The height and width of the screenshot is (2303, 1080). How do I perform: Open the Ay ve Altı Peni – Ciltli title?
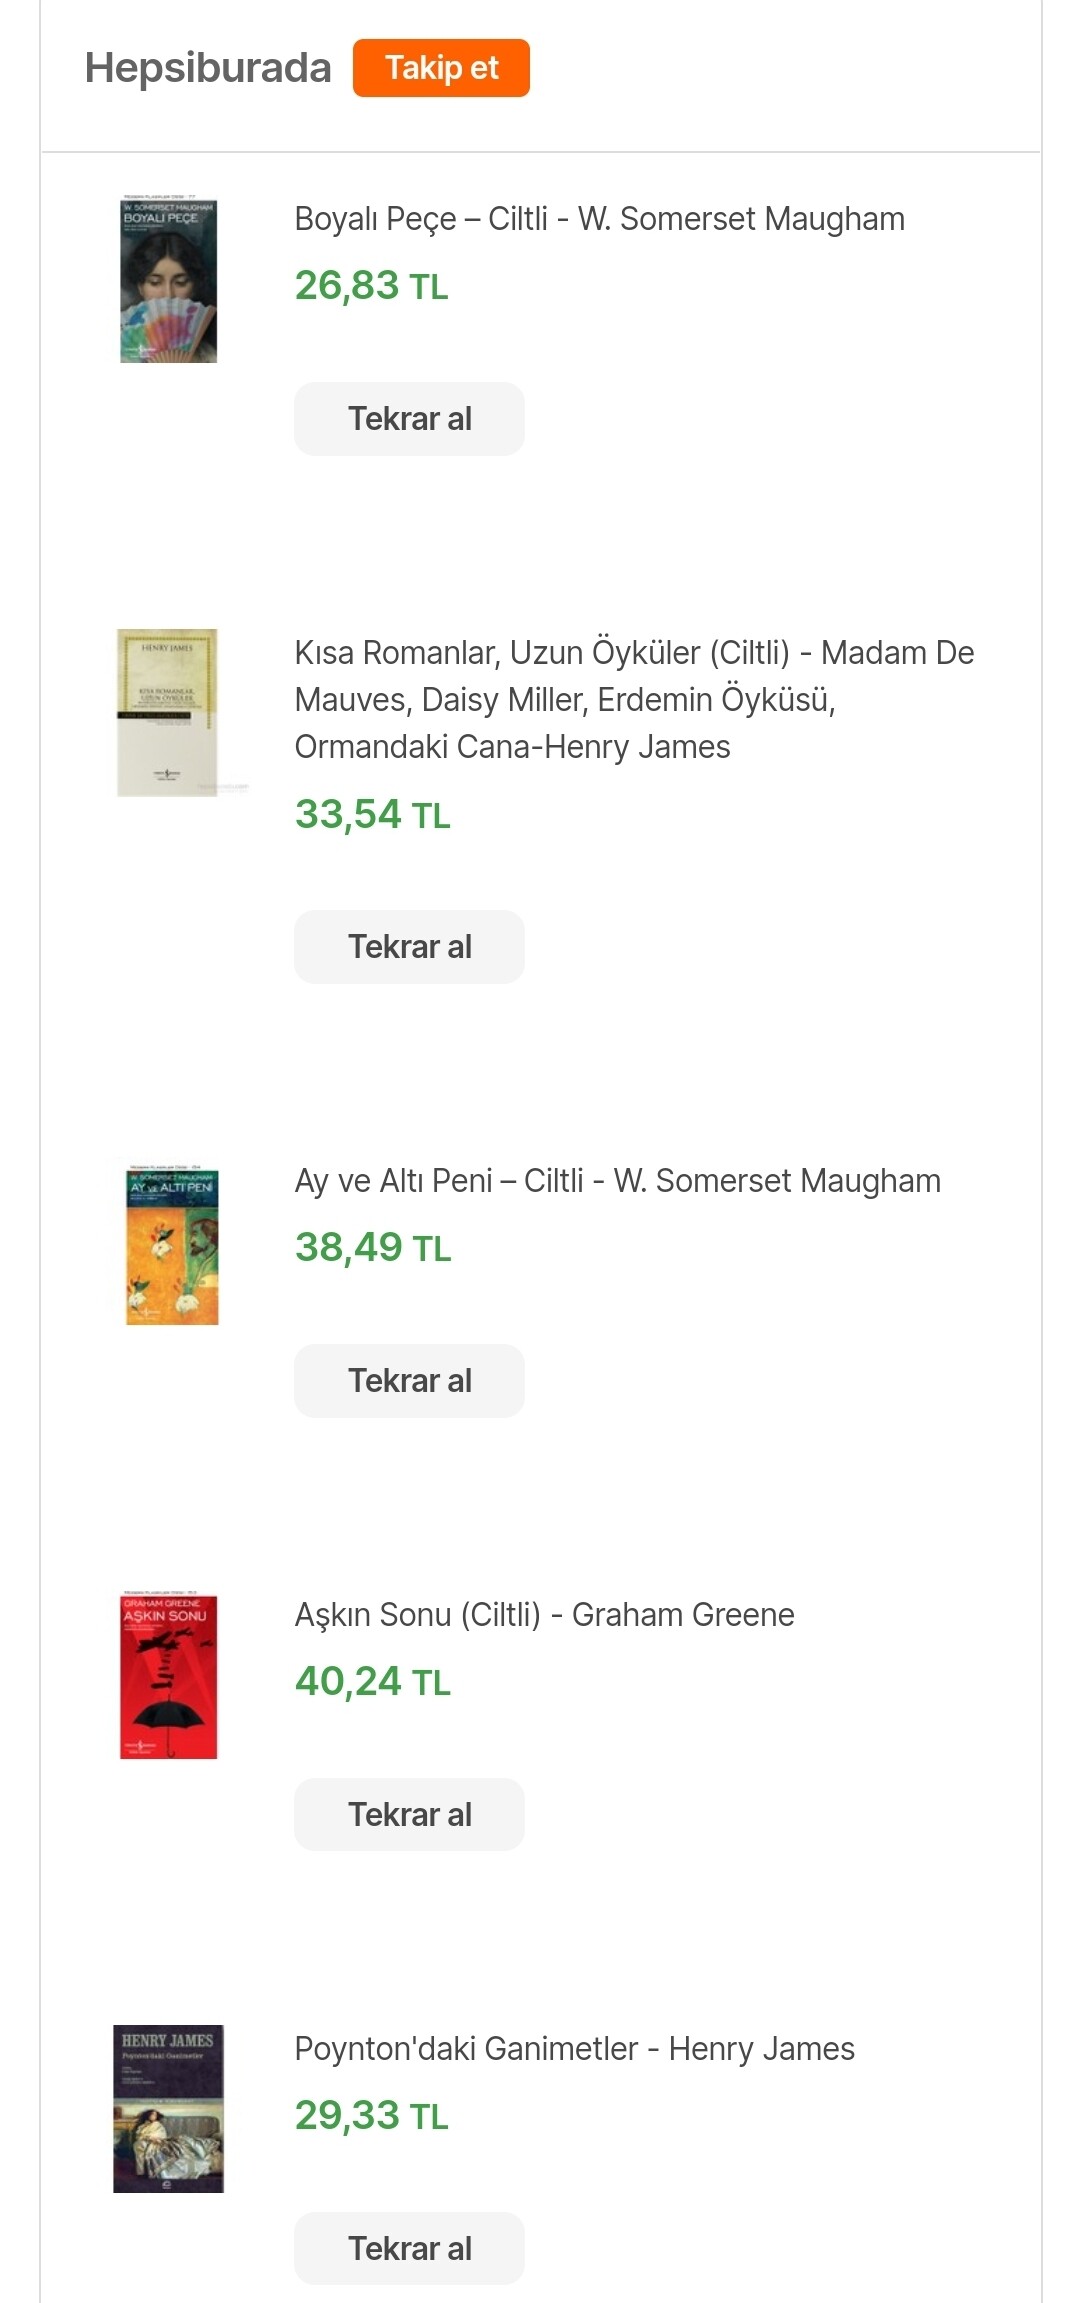(617, 1181)
